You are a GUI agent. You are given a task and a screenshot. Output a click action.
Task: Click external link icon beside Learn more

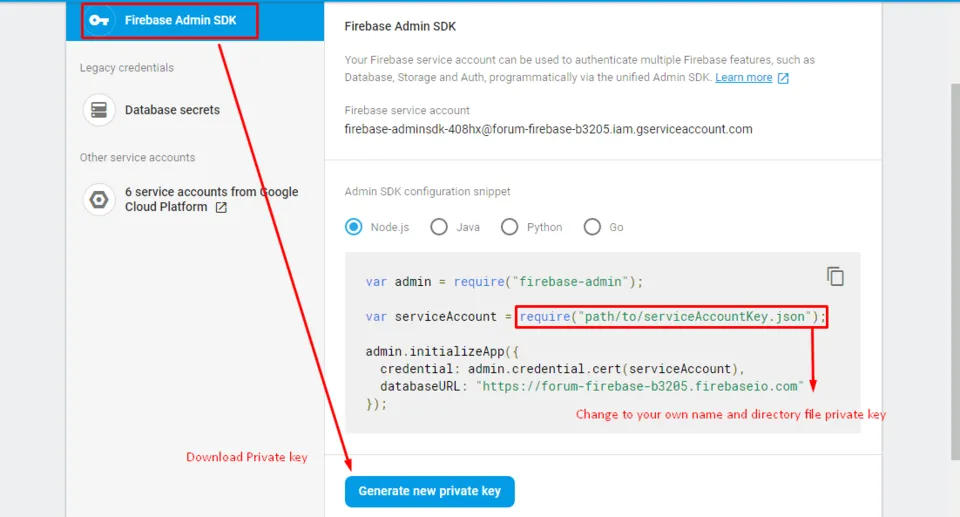(x=783, y=78)
